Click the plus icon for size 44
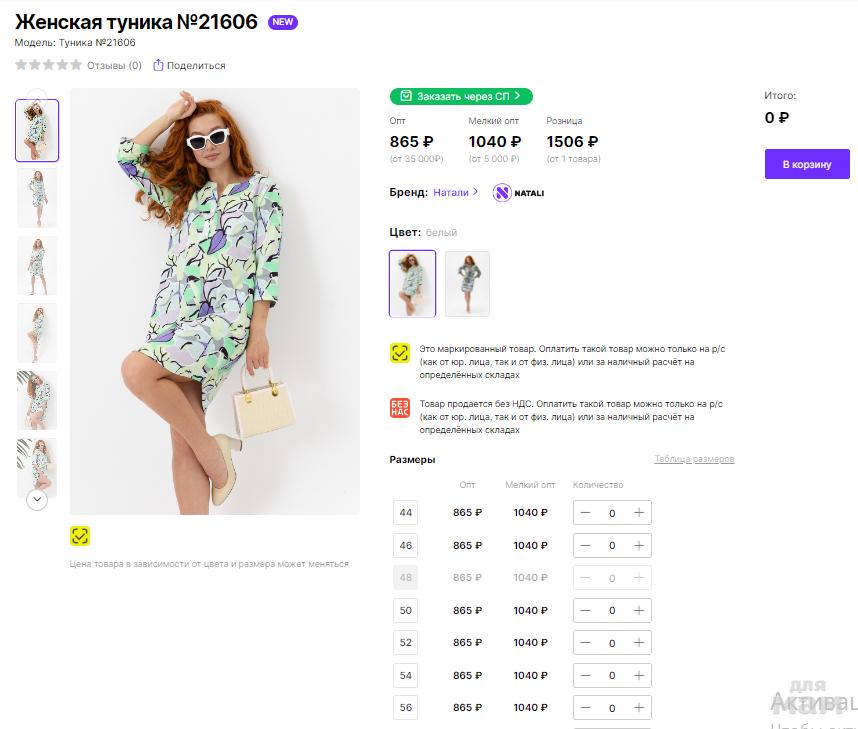This screenshot has height=729, width=858. [639, 513]
